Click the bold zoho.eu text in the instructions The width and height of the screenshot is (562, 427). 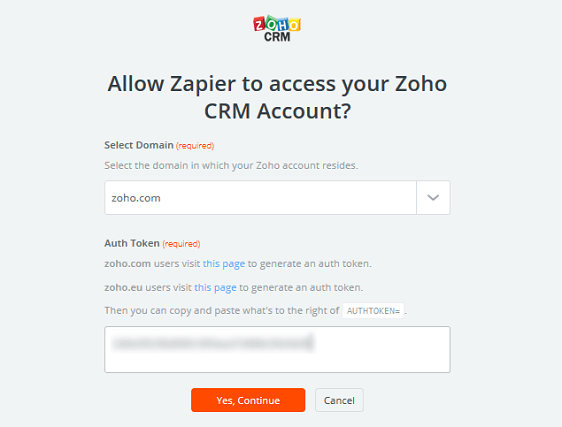tap(123, 288)
